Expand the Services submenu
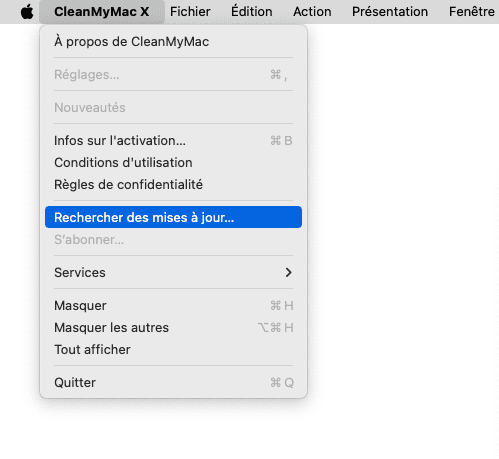The width and height of the screenshot is (499, 459). [173, 273]
